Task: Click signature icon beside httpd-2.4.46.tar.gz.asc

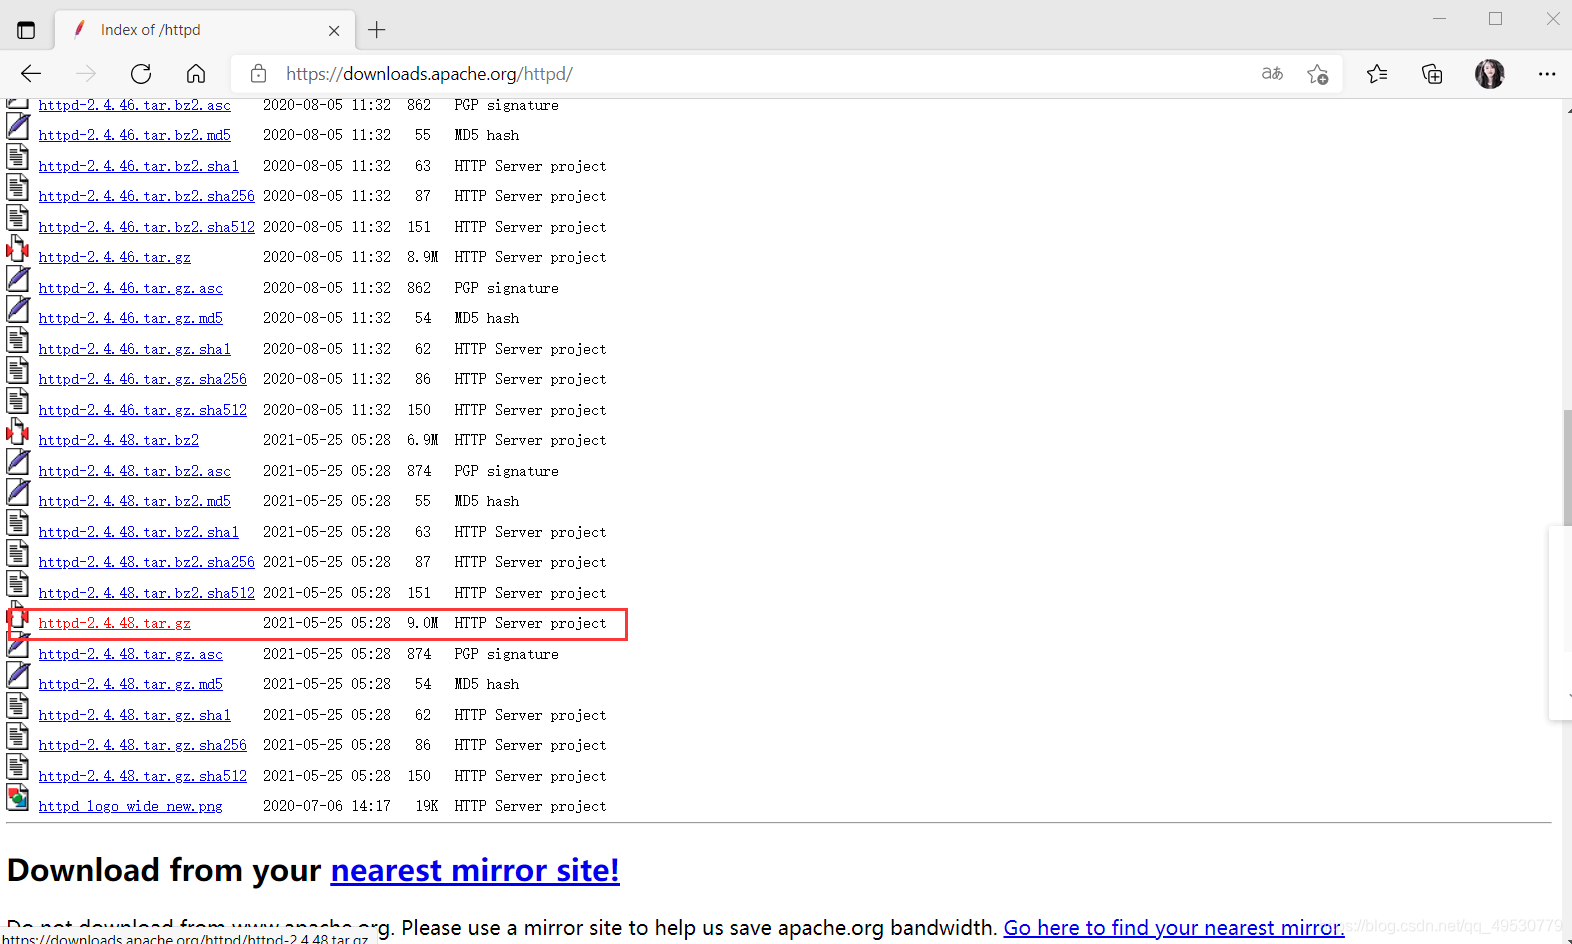Action: coord(18,279)
